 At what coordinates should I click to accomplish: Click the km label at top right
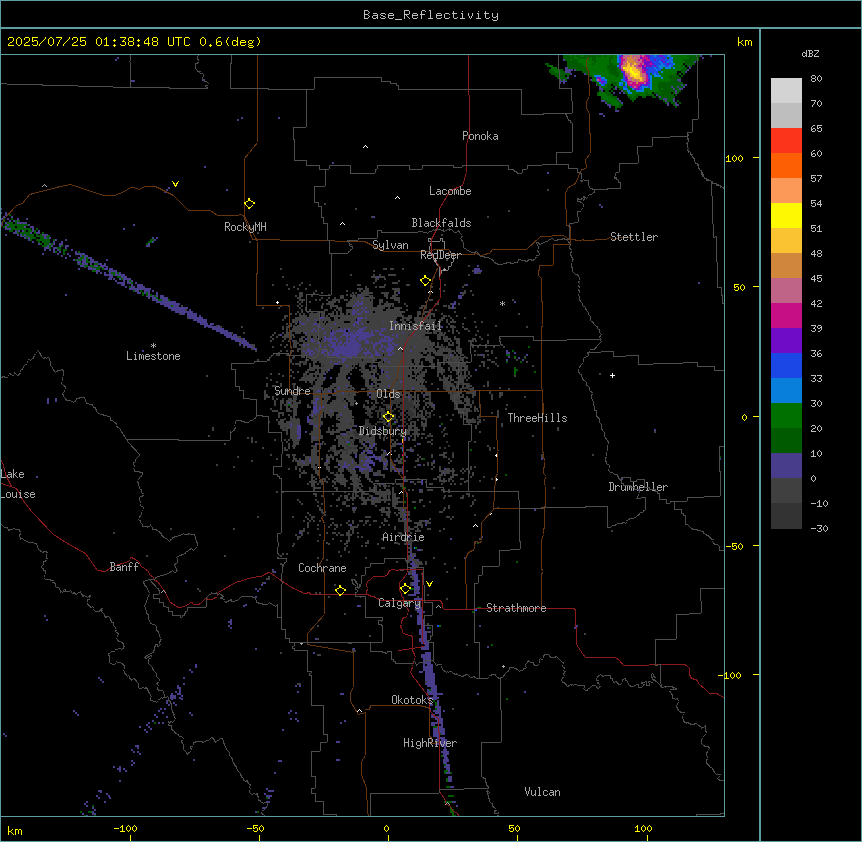[x=744, y=42]
